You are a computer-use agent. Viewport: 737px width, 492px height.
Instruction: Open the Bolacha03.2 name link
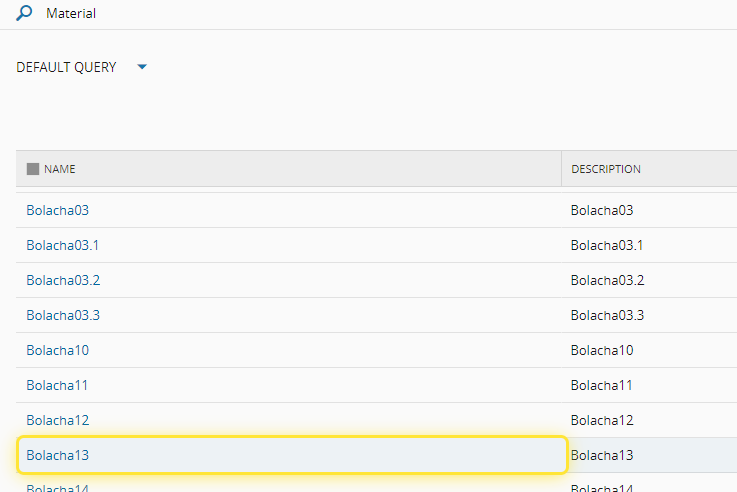[x=63, y=280]
